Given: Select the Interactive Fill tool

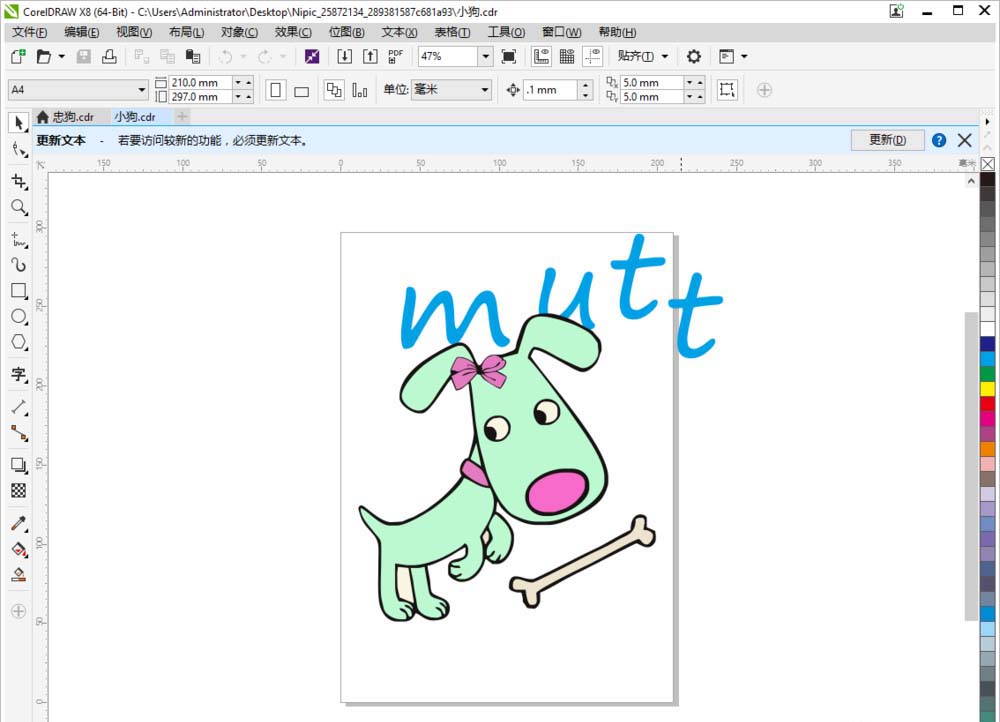Looking at the screenshot, I should pyautogui.click(x=18, y=549).
